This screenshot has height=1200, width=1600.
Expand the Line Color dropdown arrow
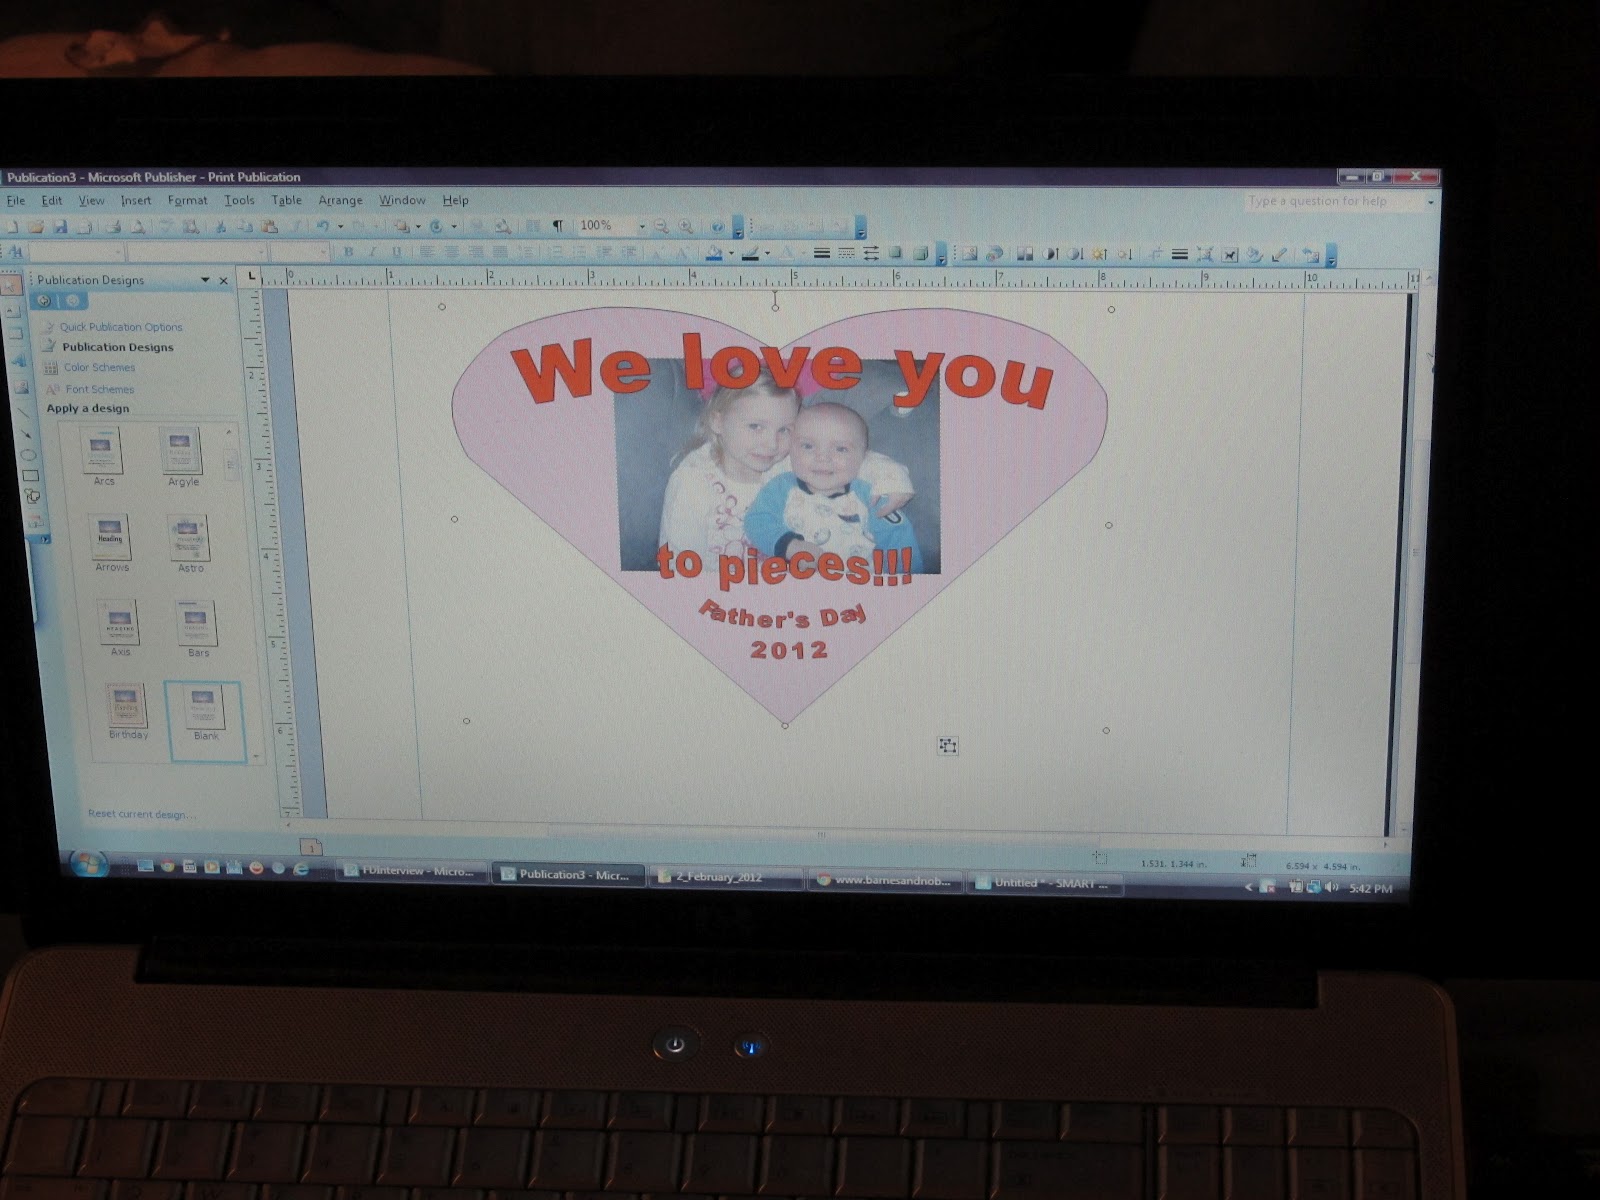[x=767, y=253]
